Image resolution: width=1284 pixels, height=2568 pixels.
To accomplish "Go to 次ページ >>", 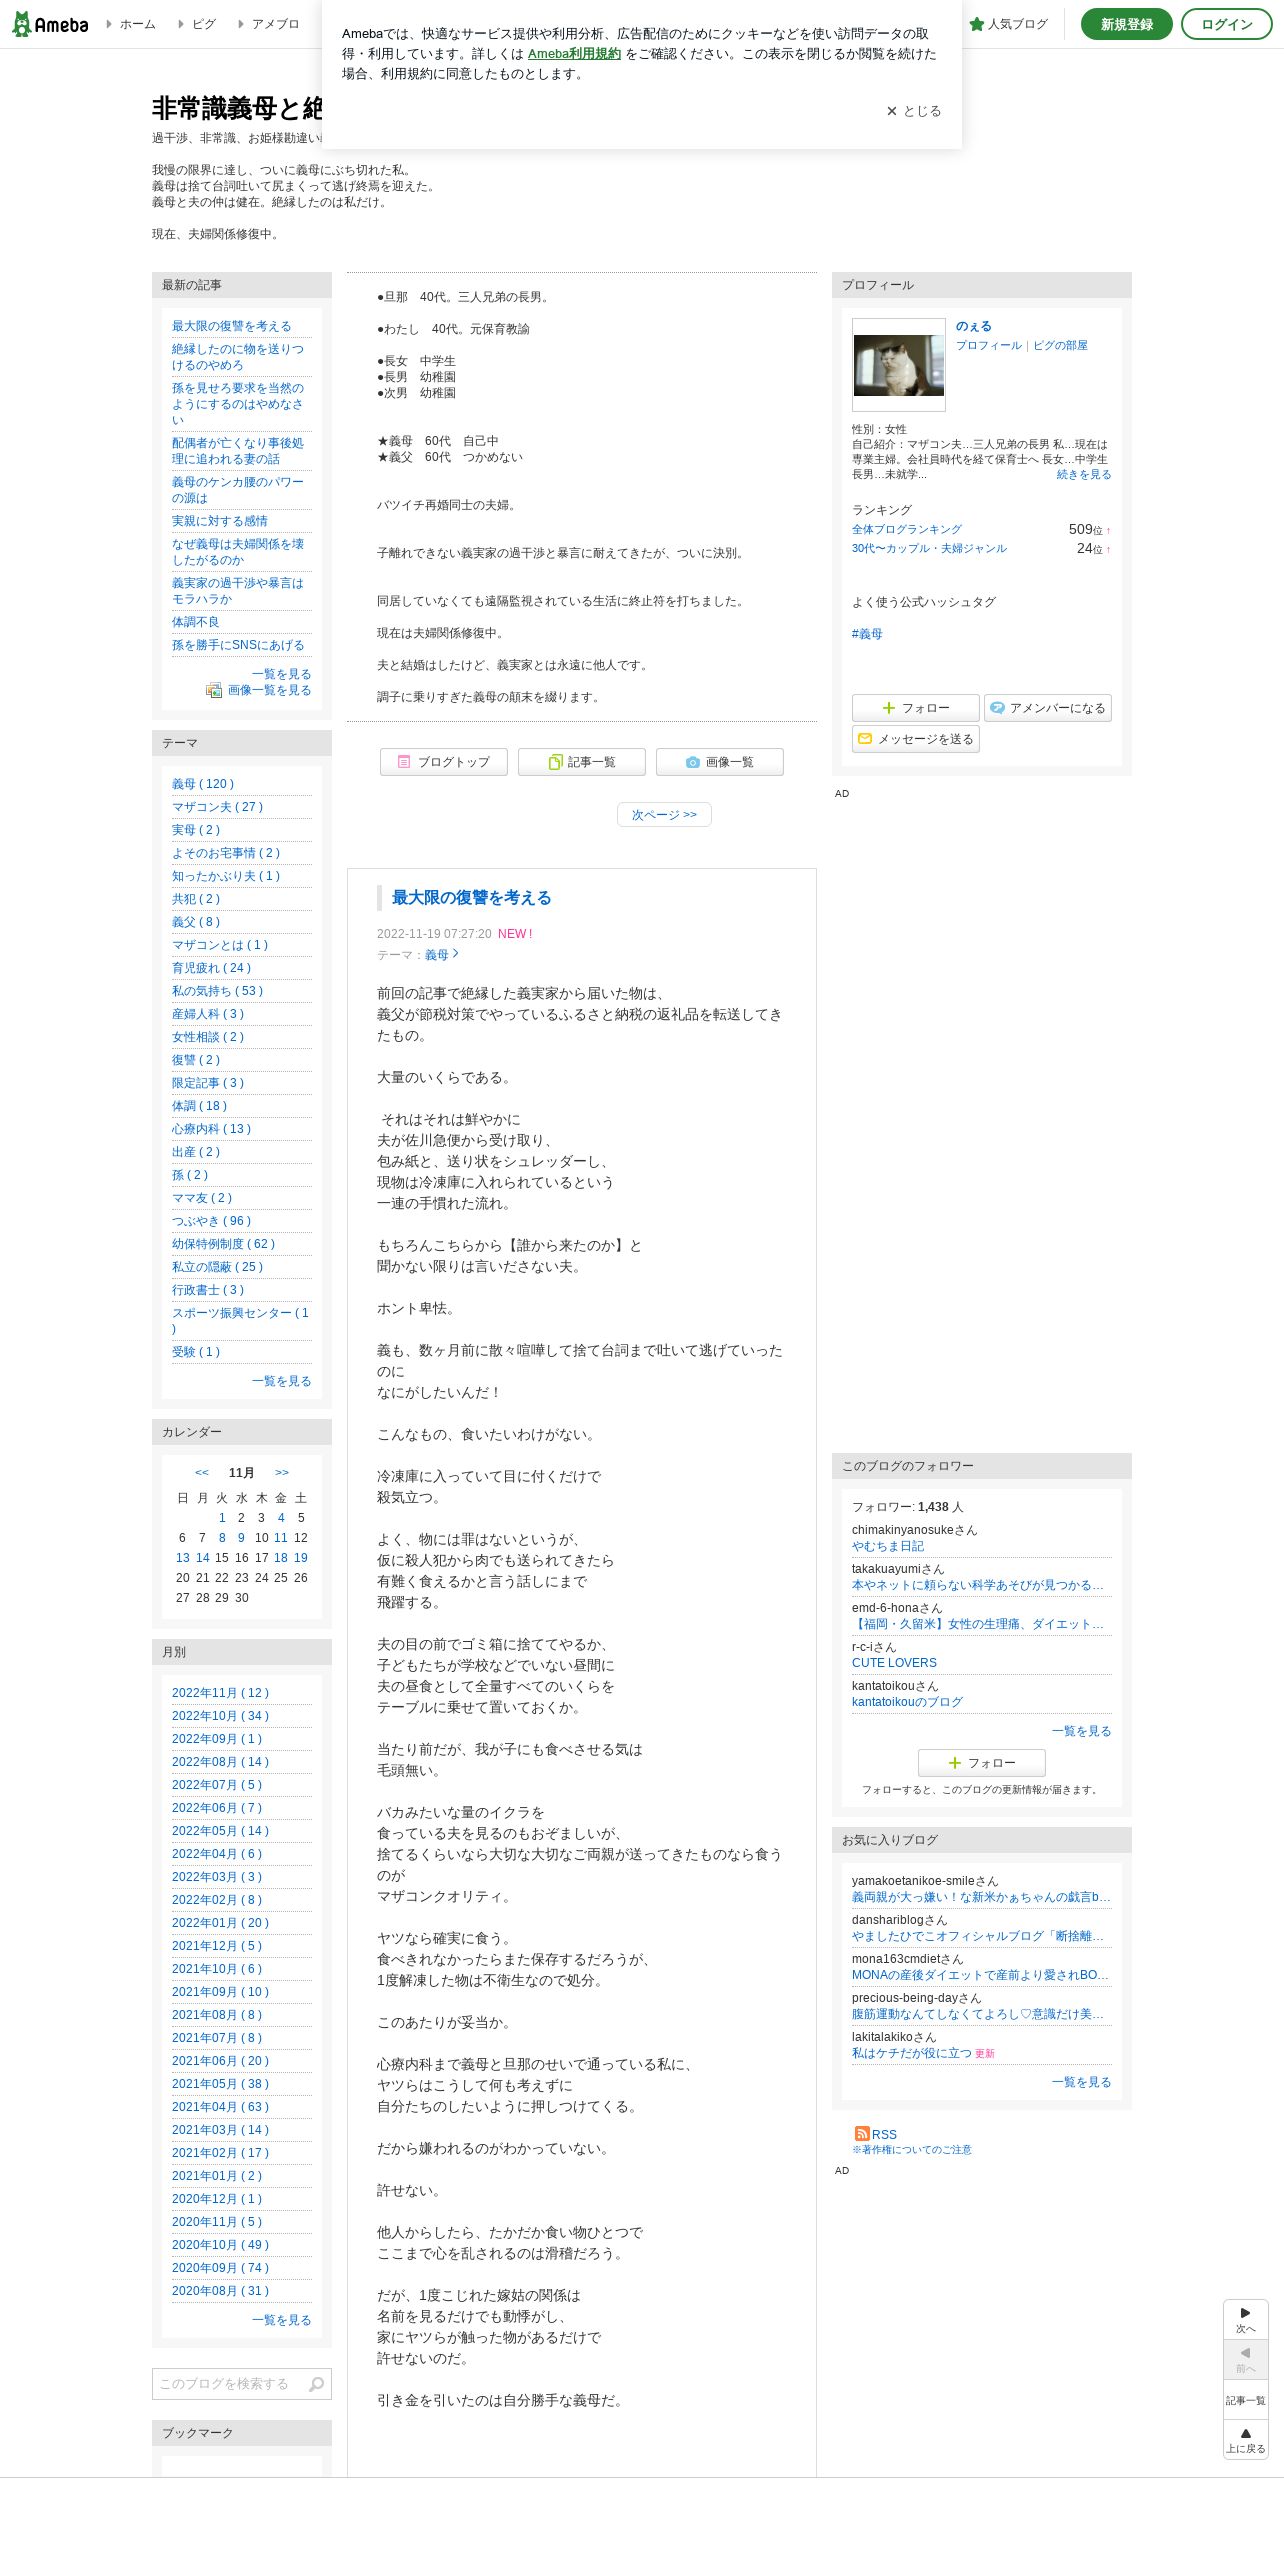I will [664, 815].
